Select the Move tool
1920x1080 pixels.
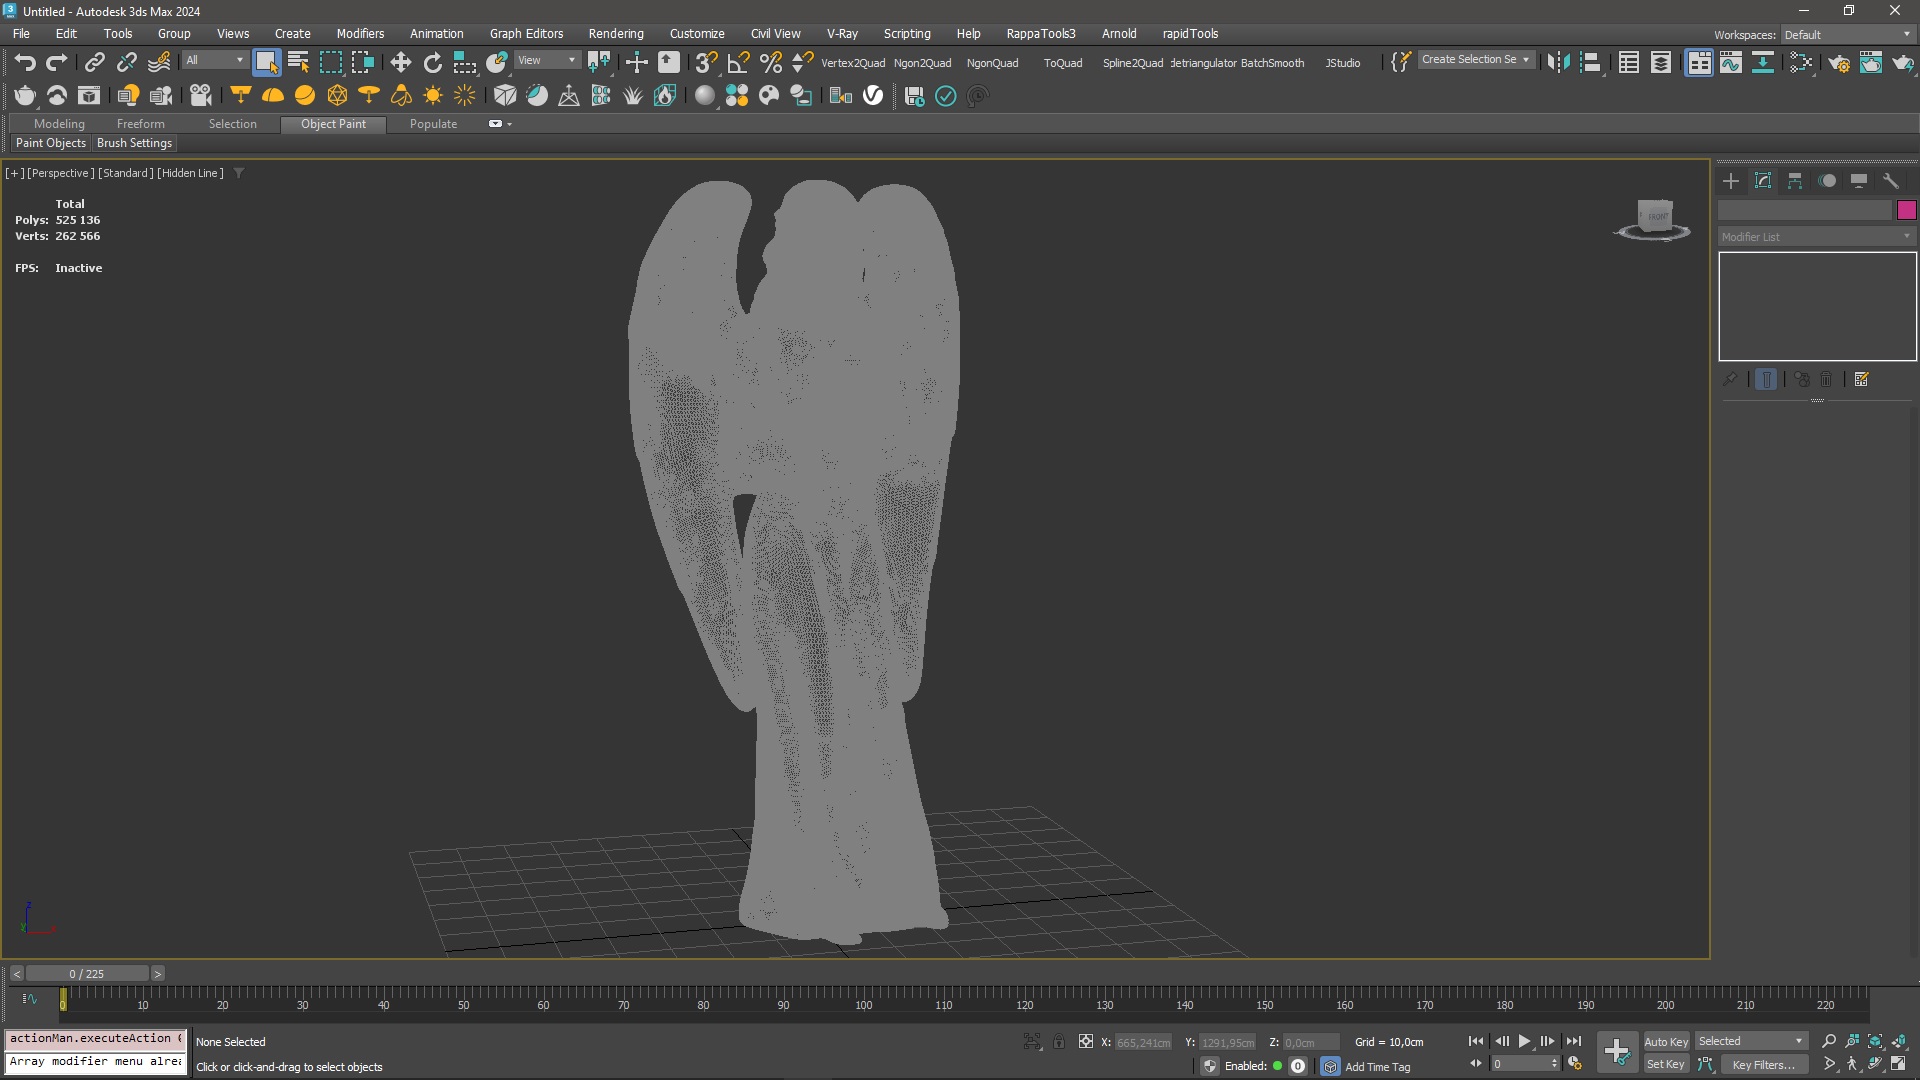coord(400,62)
